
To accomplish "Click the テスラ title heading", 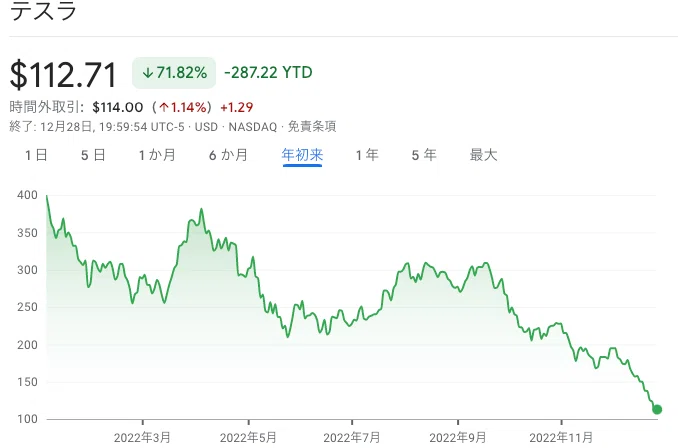I will [43, 10].
